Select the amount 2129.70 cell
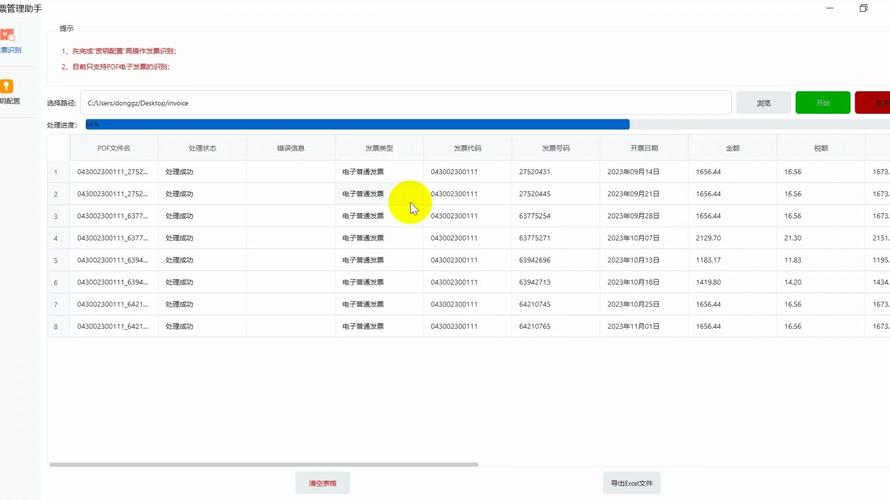Image resolution: width=890 pixels, height=500 pixels. pyautogui.click(x=733, y=238)
